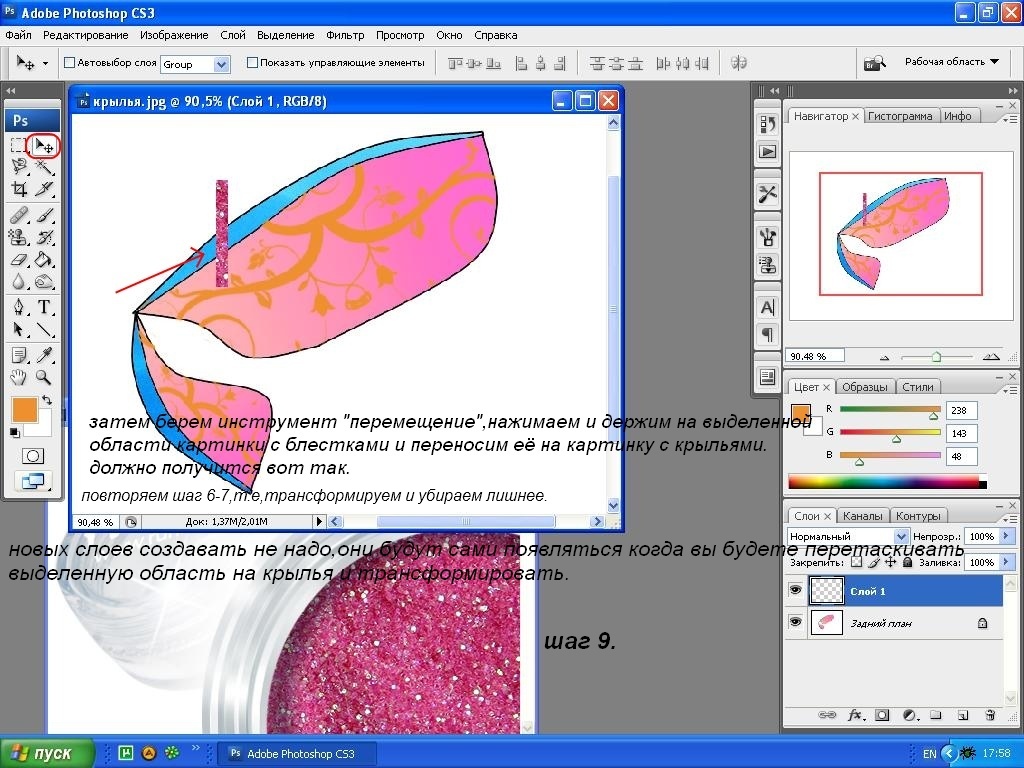1024x768 pixels.
Task: Select the Eyedropper tool
Action: click(44, 355)
